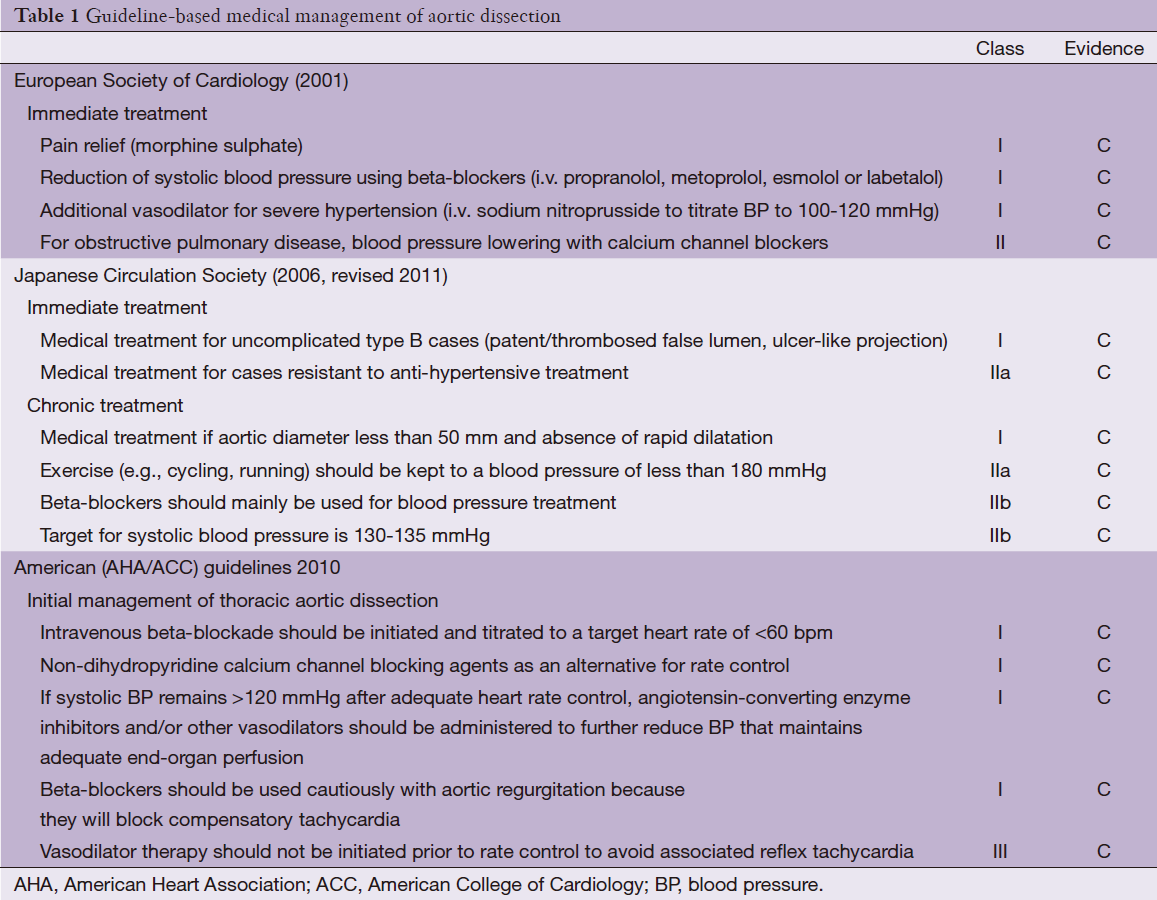1157x900 pixels.
Task: Click the abbreviations footnote starting 'AHA, American Heart Association'
Action: [418, 885]
